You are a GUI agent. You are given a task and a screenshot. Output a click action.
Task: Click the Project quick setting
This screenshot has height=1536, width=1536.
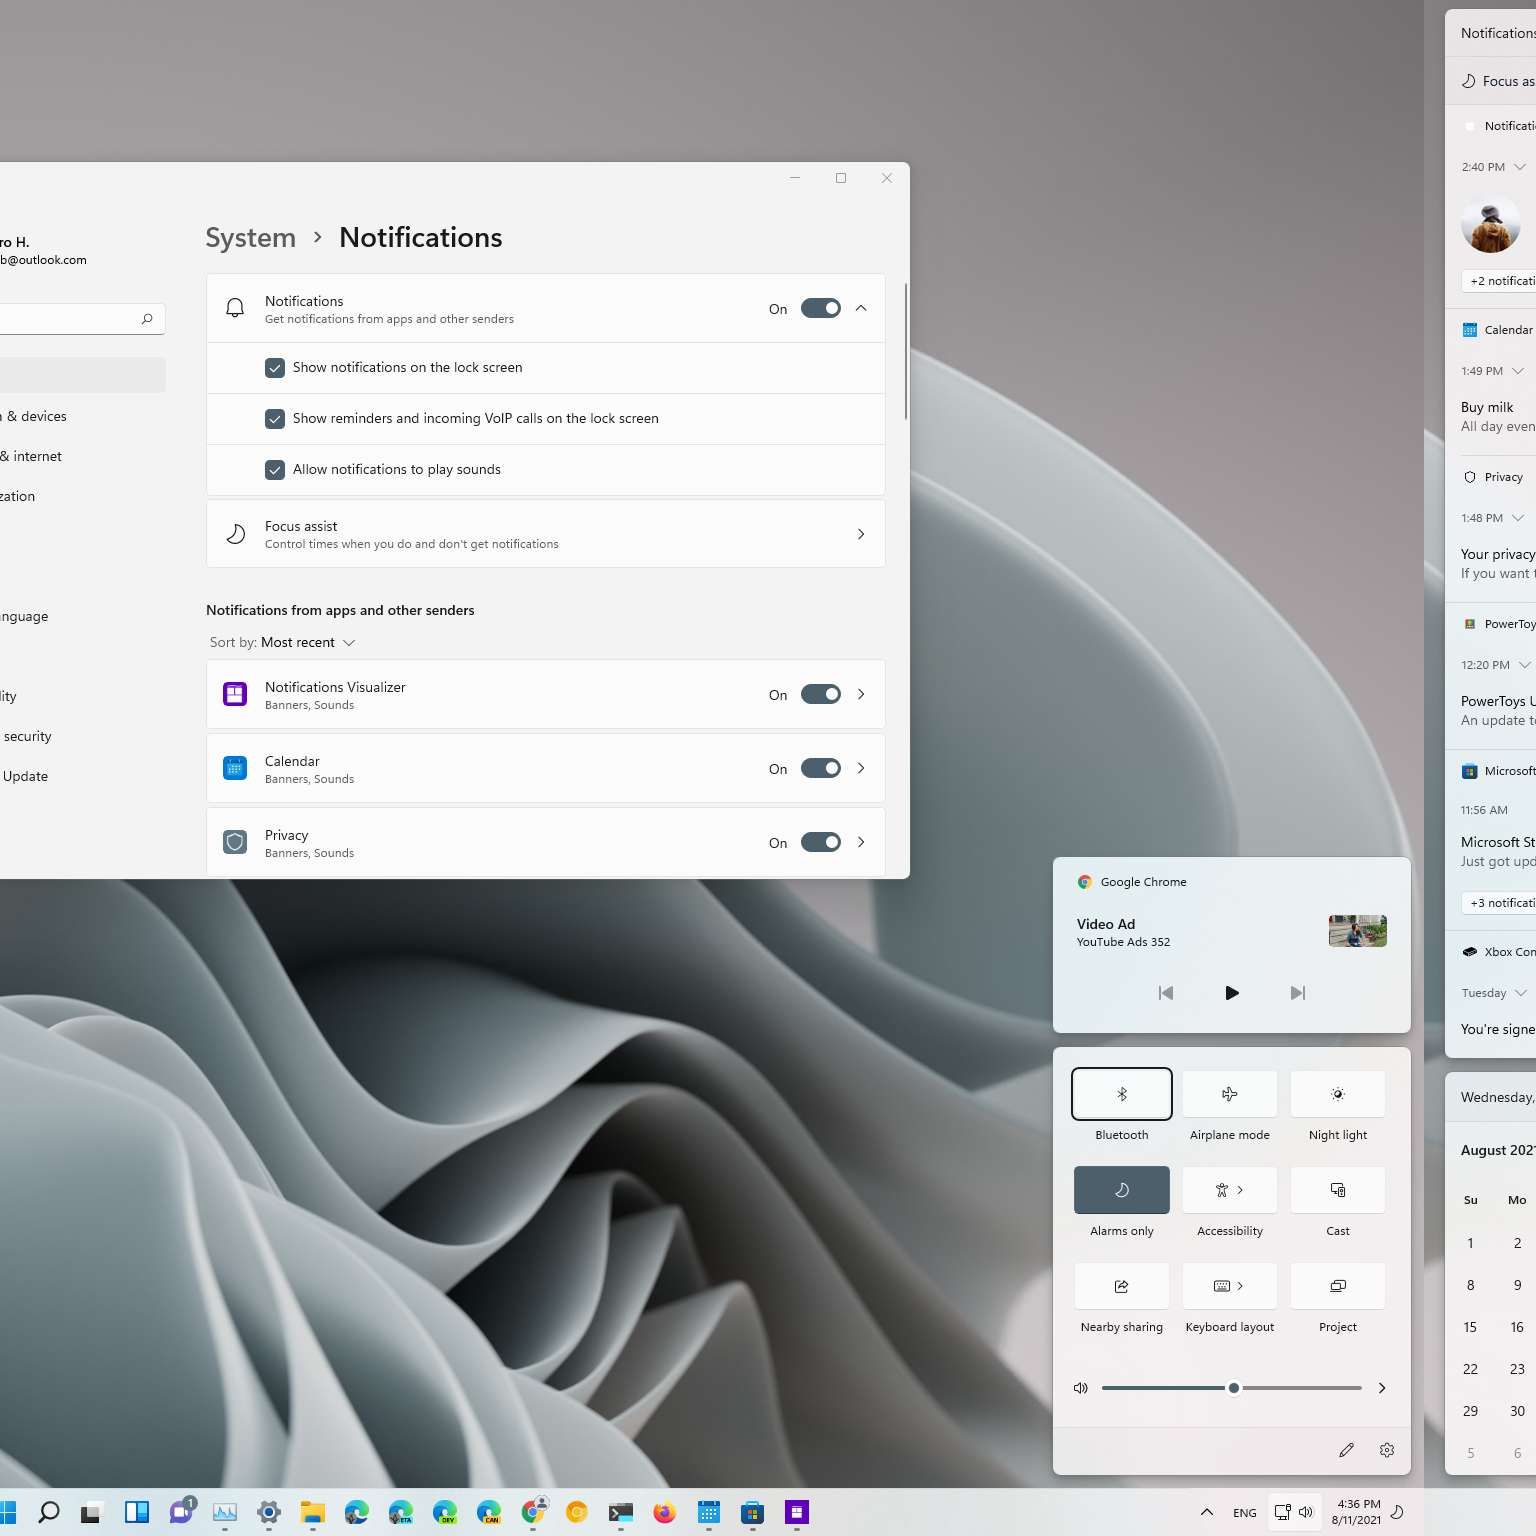pyautogui.click(x=1337, y=1286)
